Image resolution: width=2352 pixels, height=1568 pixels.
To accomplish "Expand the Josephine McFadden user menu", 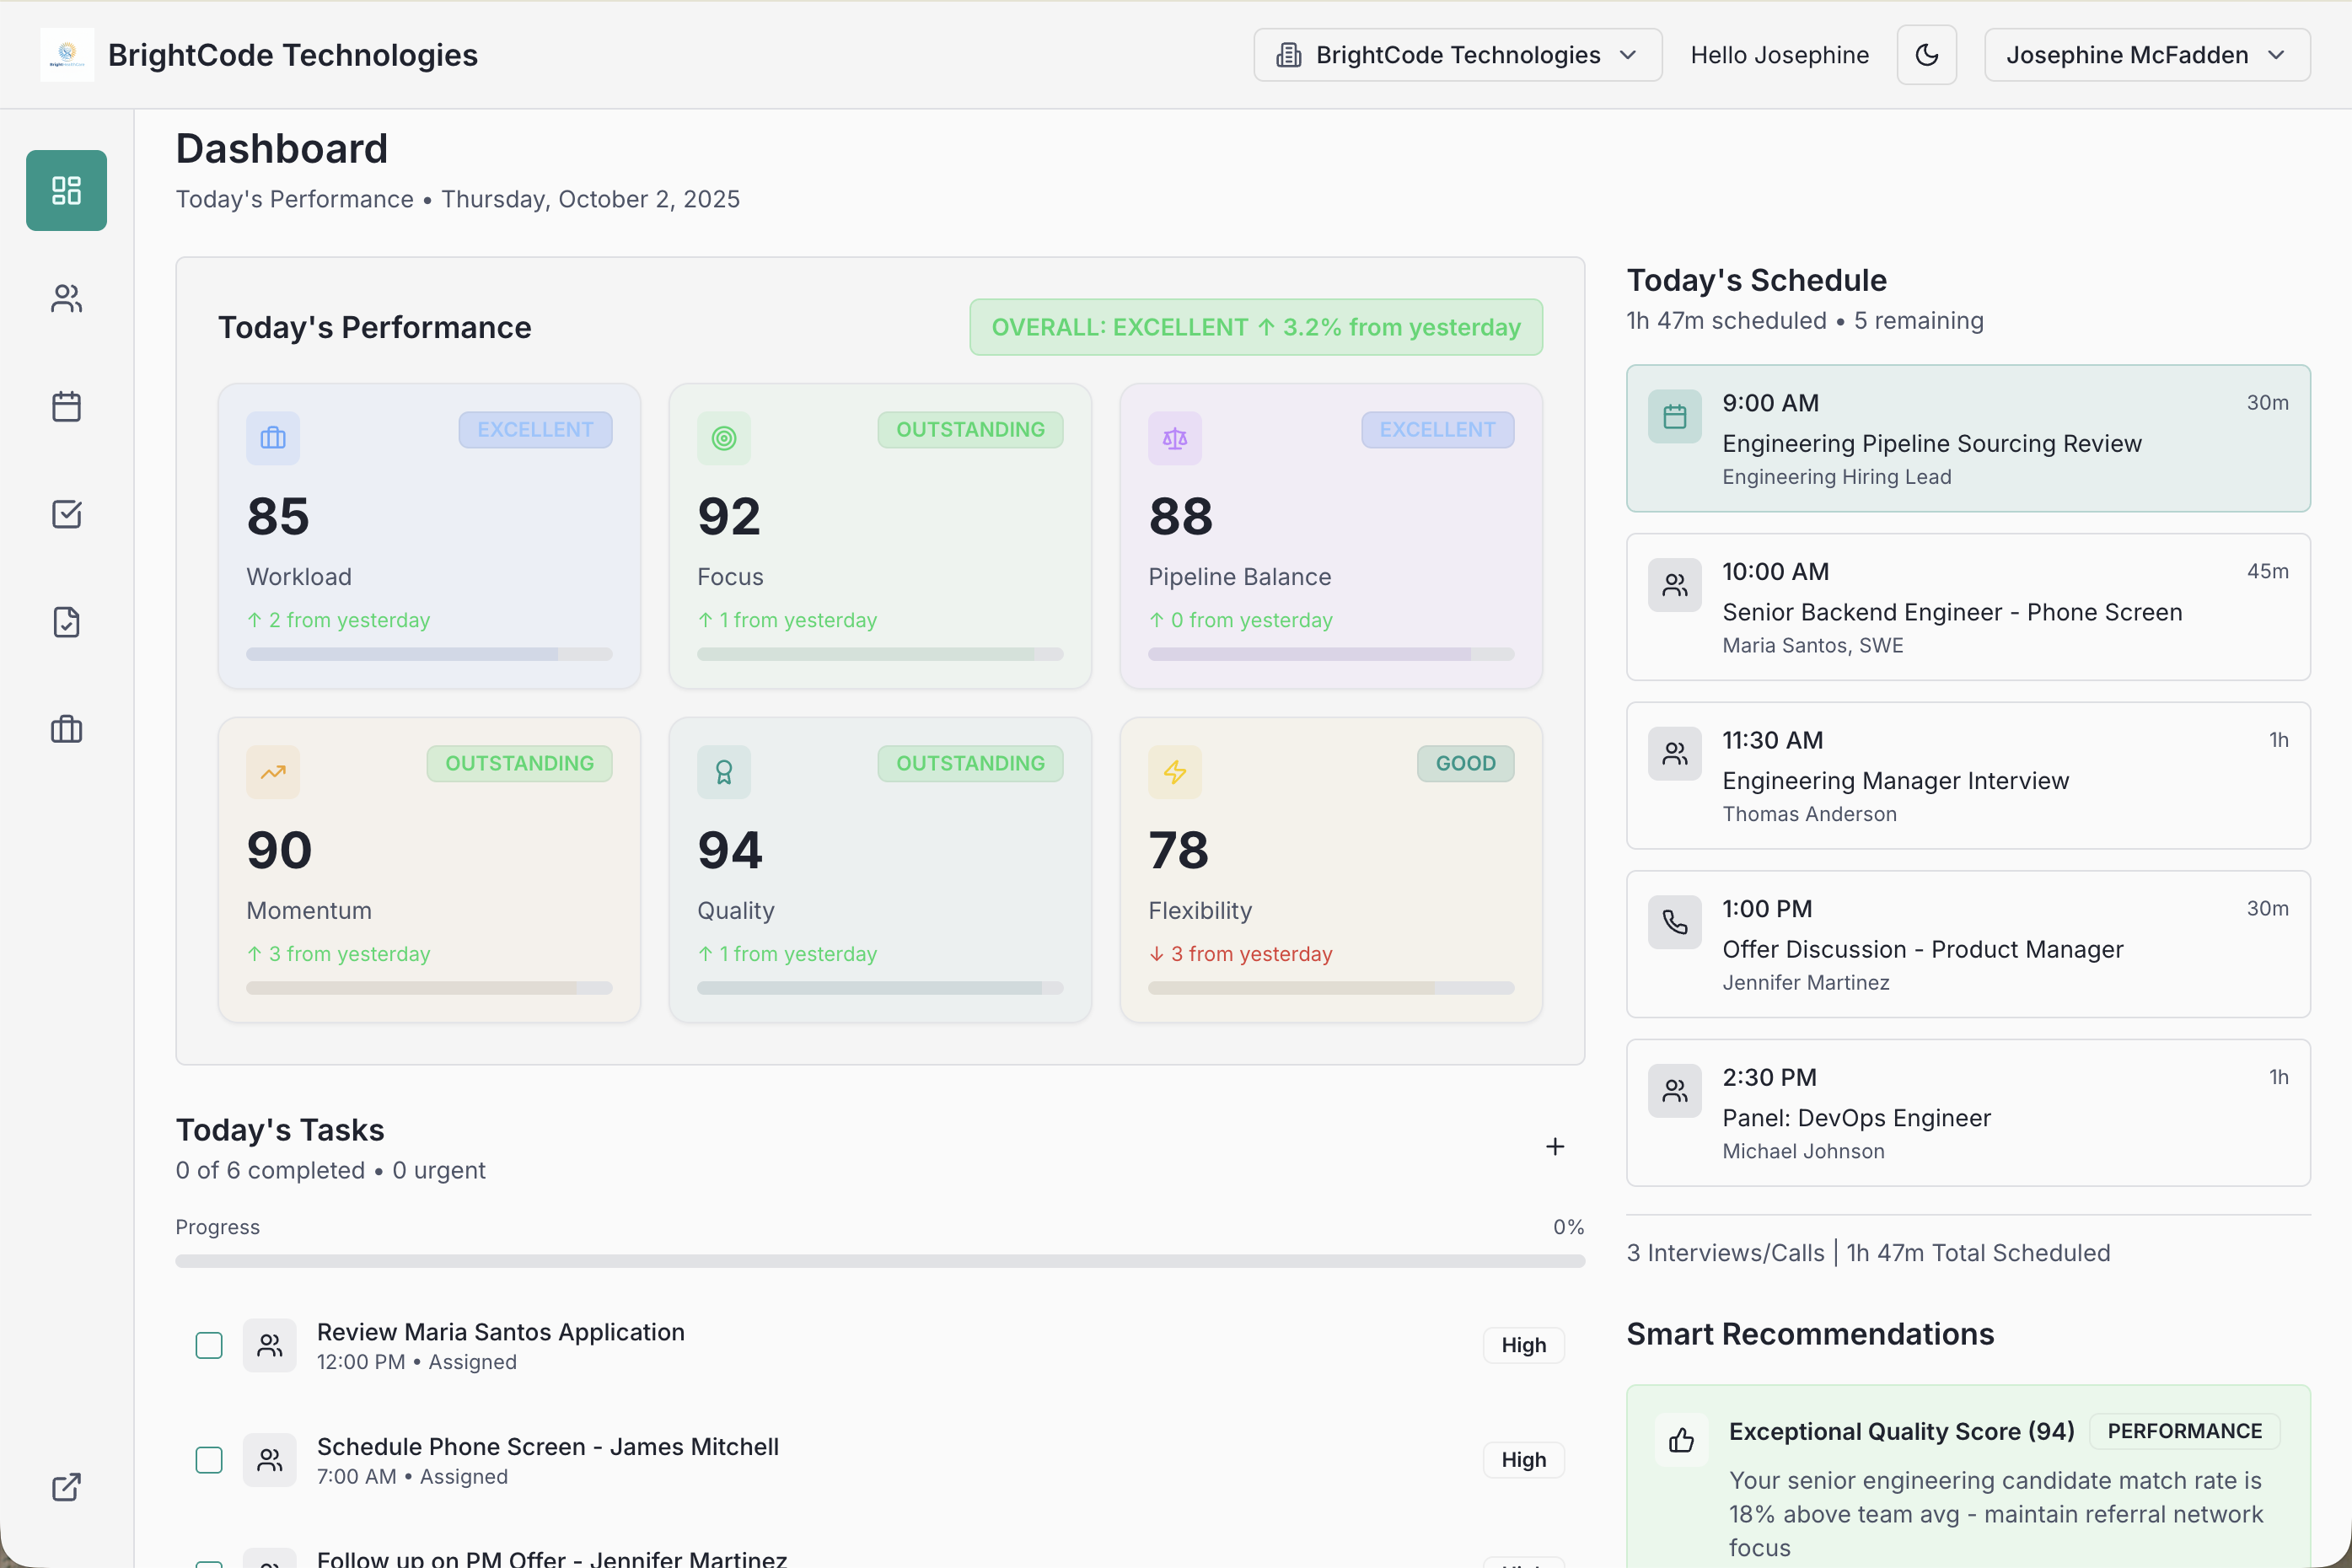I will point(2146,55).
